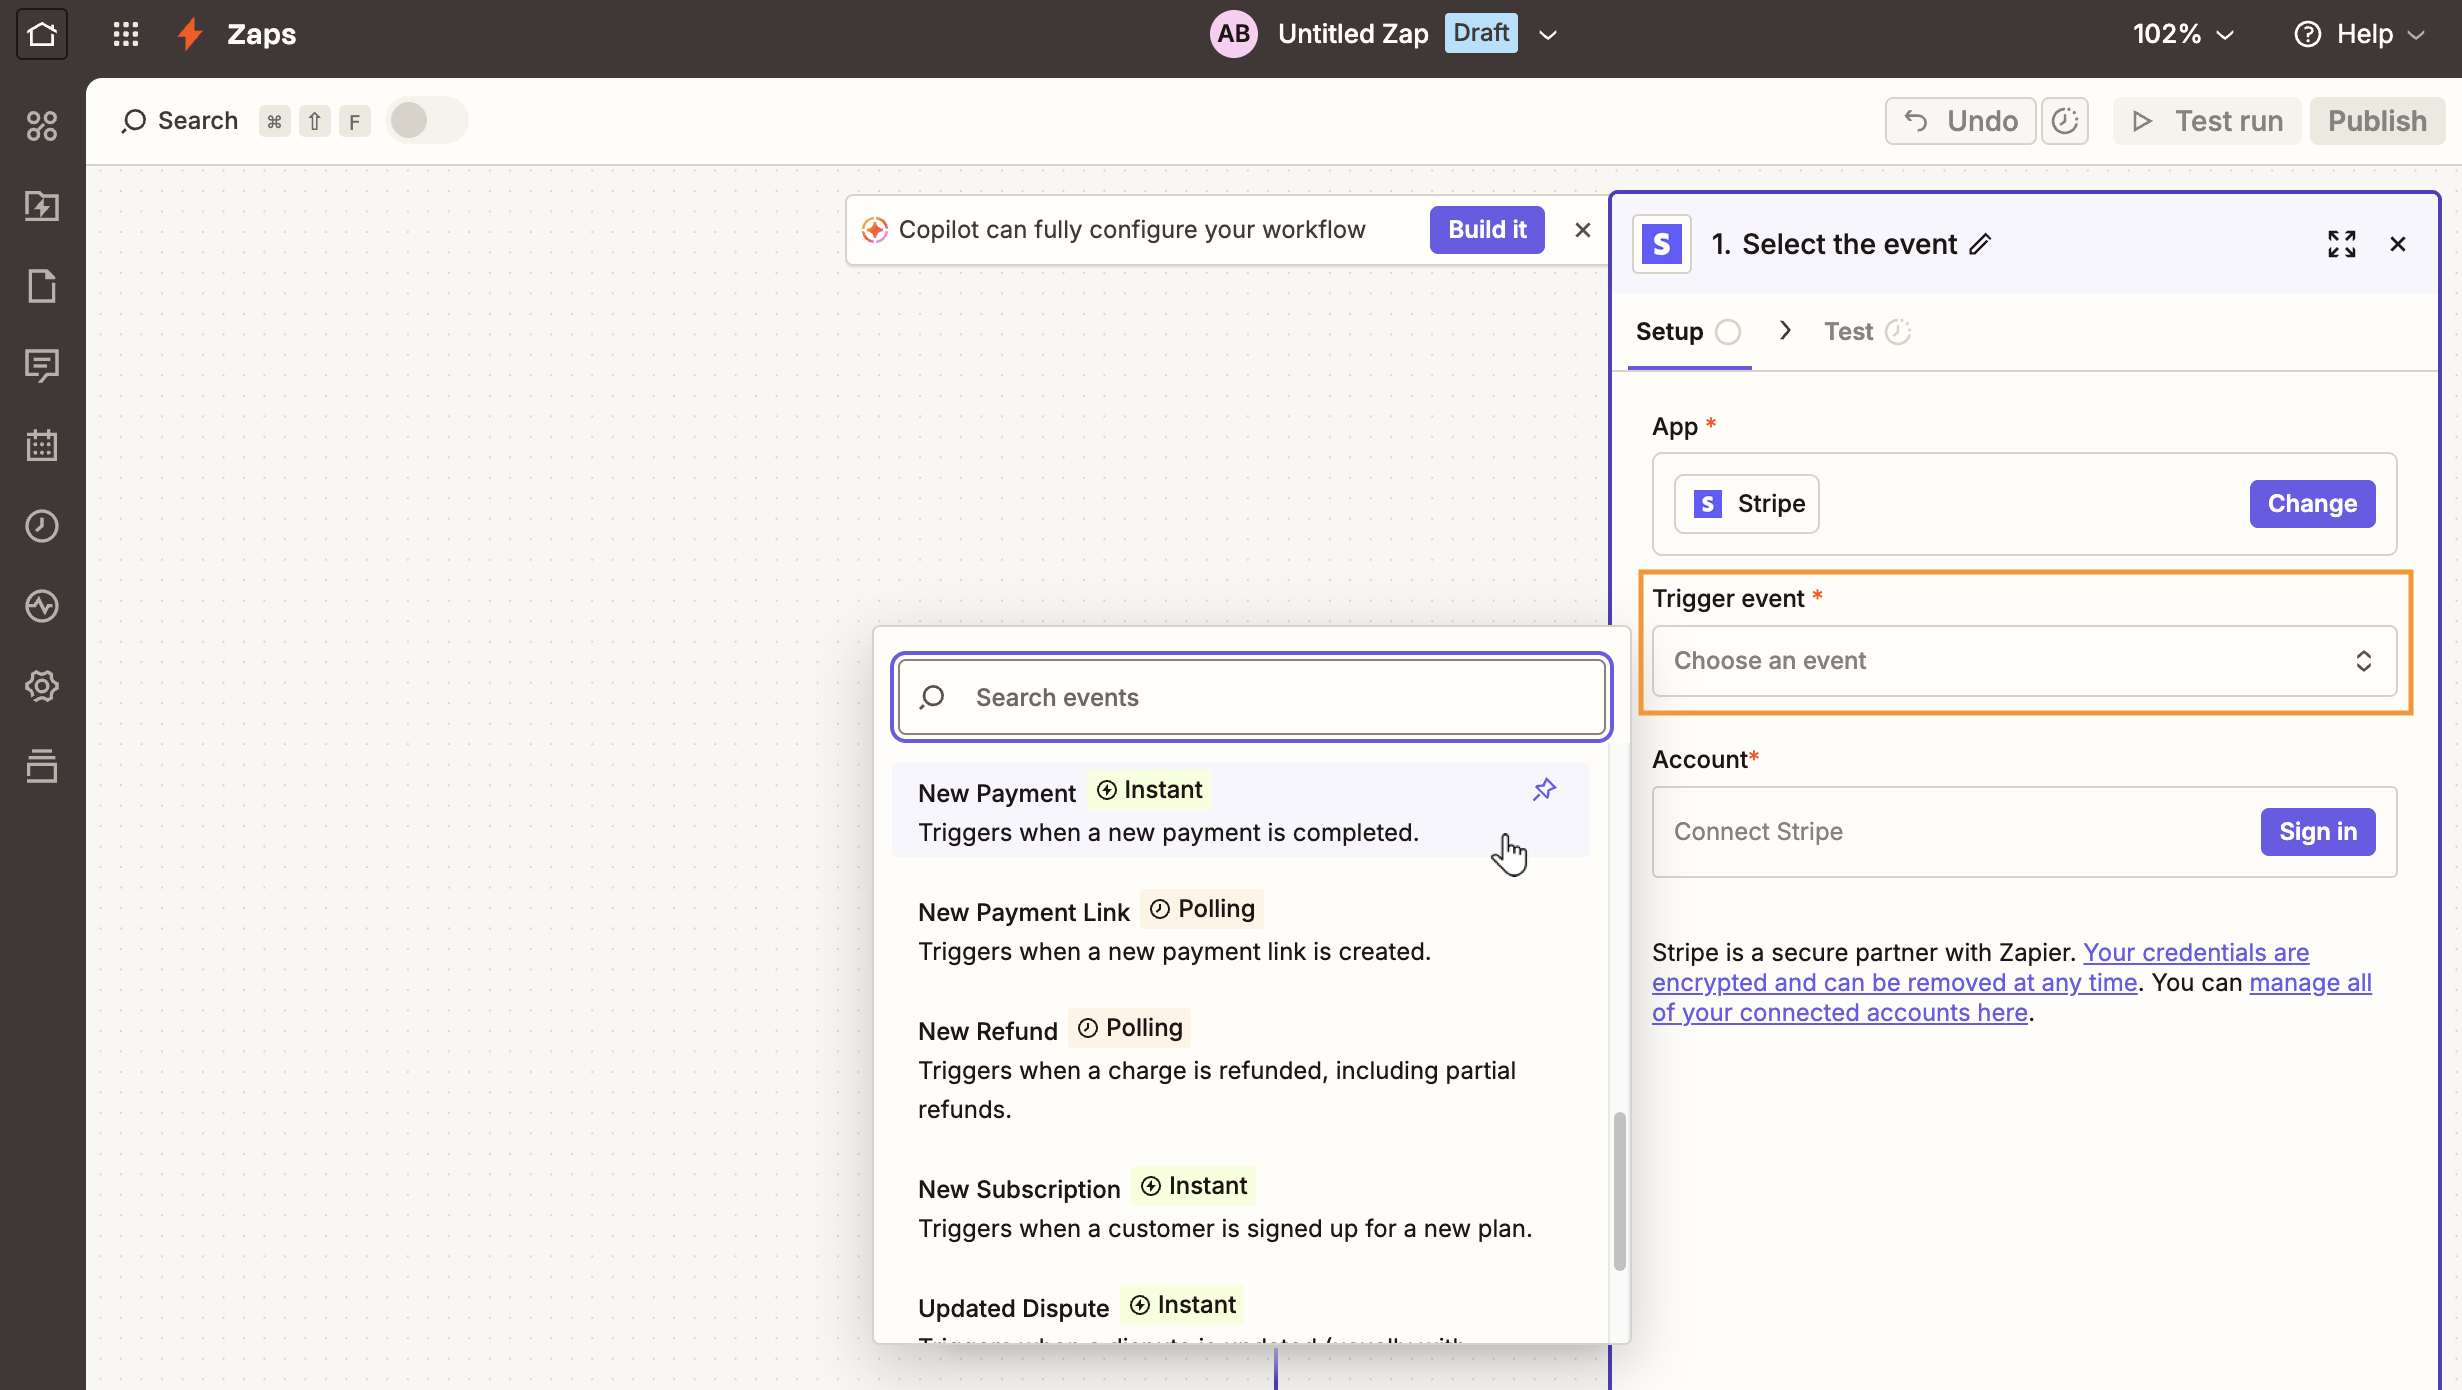The height and width of the screenshot is (1390, 2462).
Task: Click the Zaps label in top bar
Action: (262, 34)
